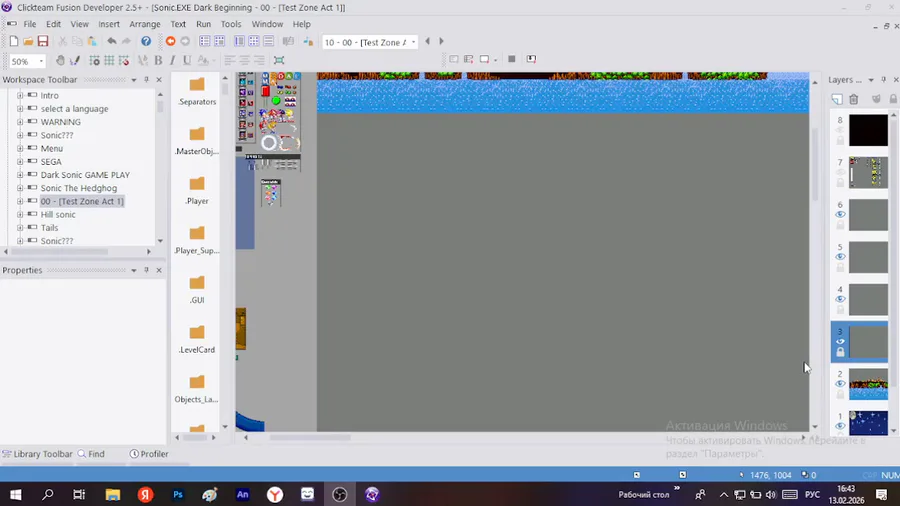Add a new layer in Layers panel

(837, 99)
